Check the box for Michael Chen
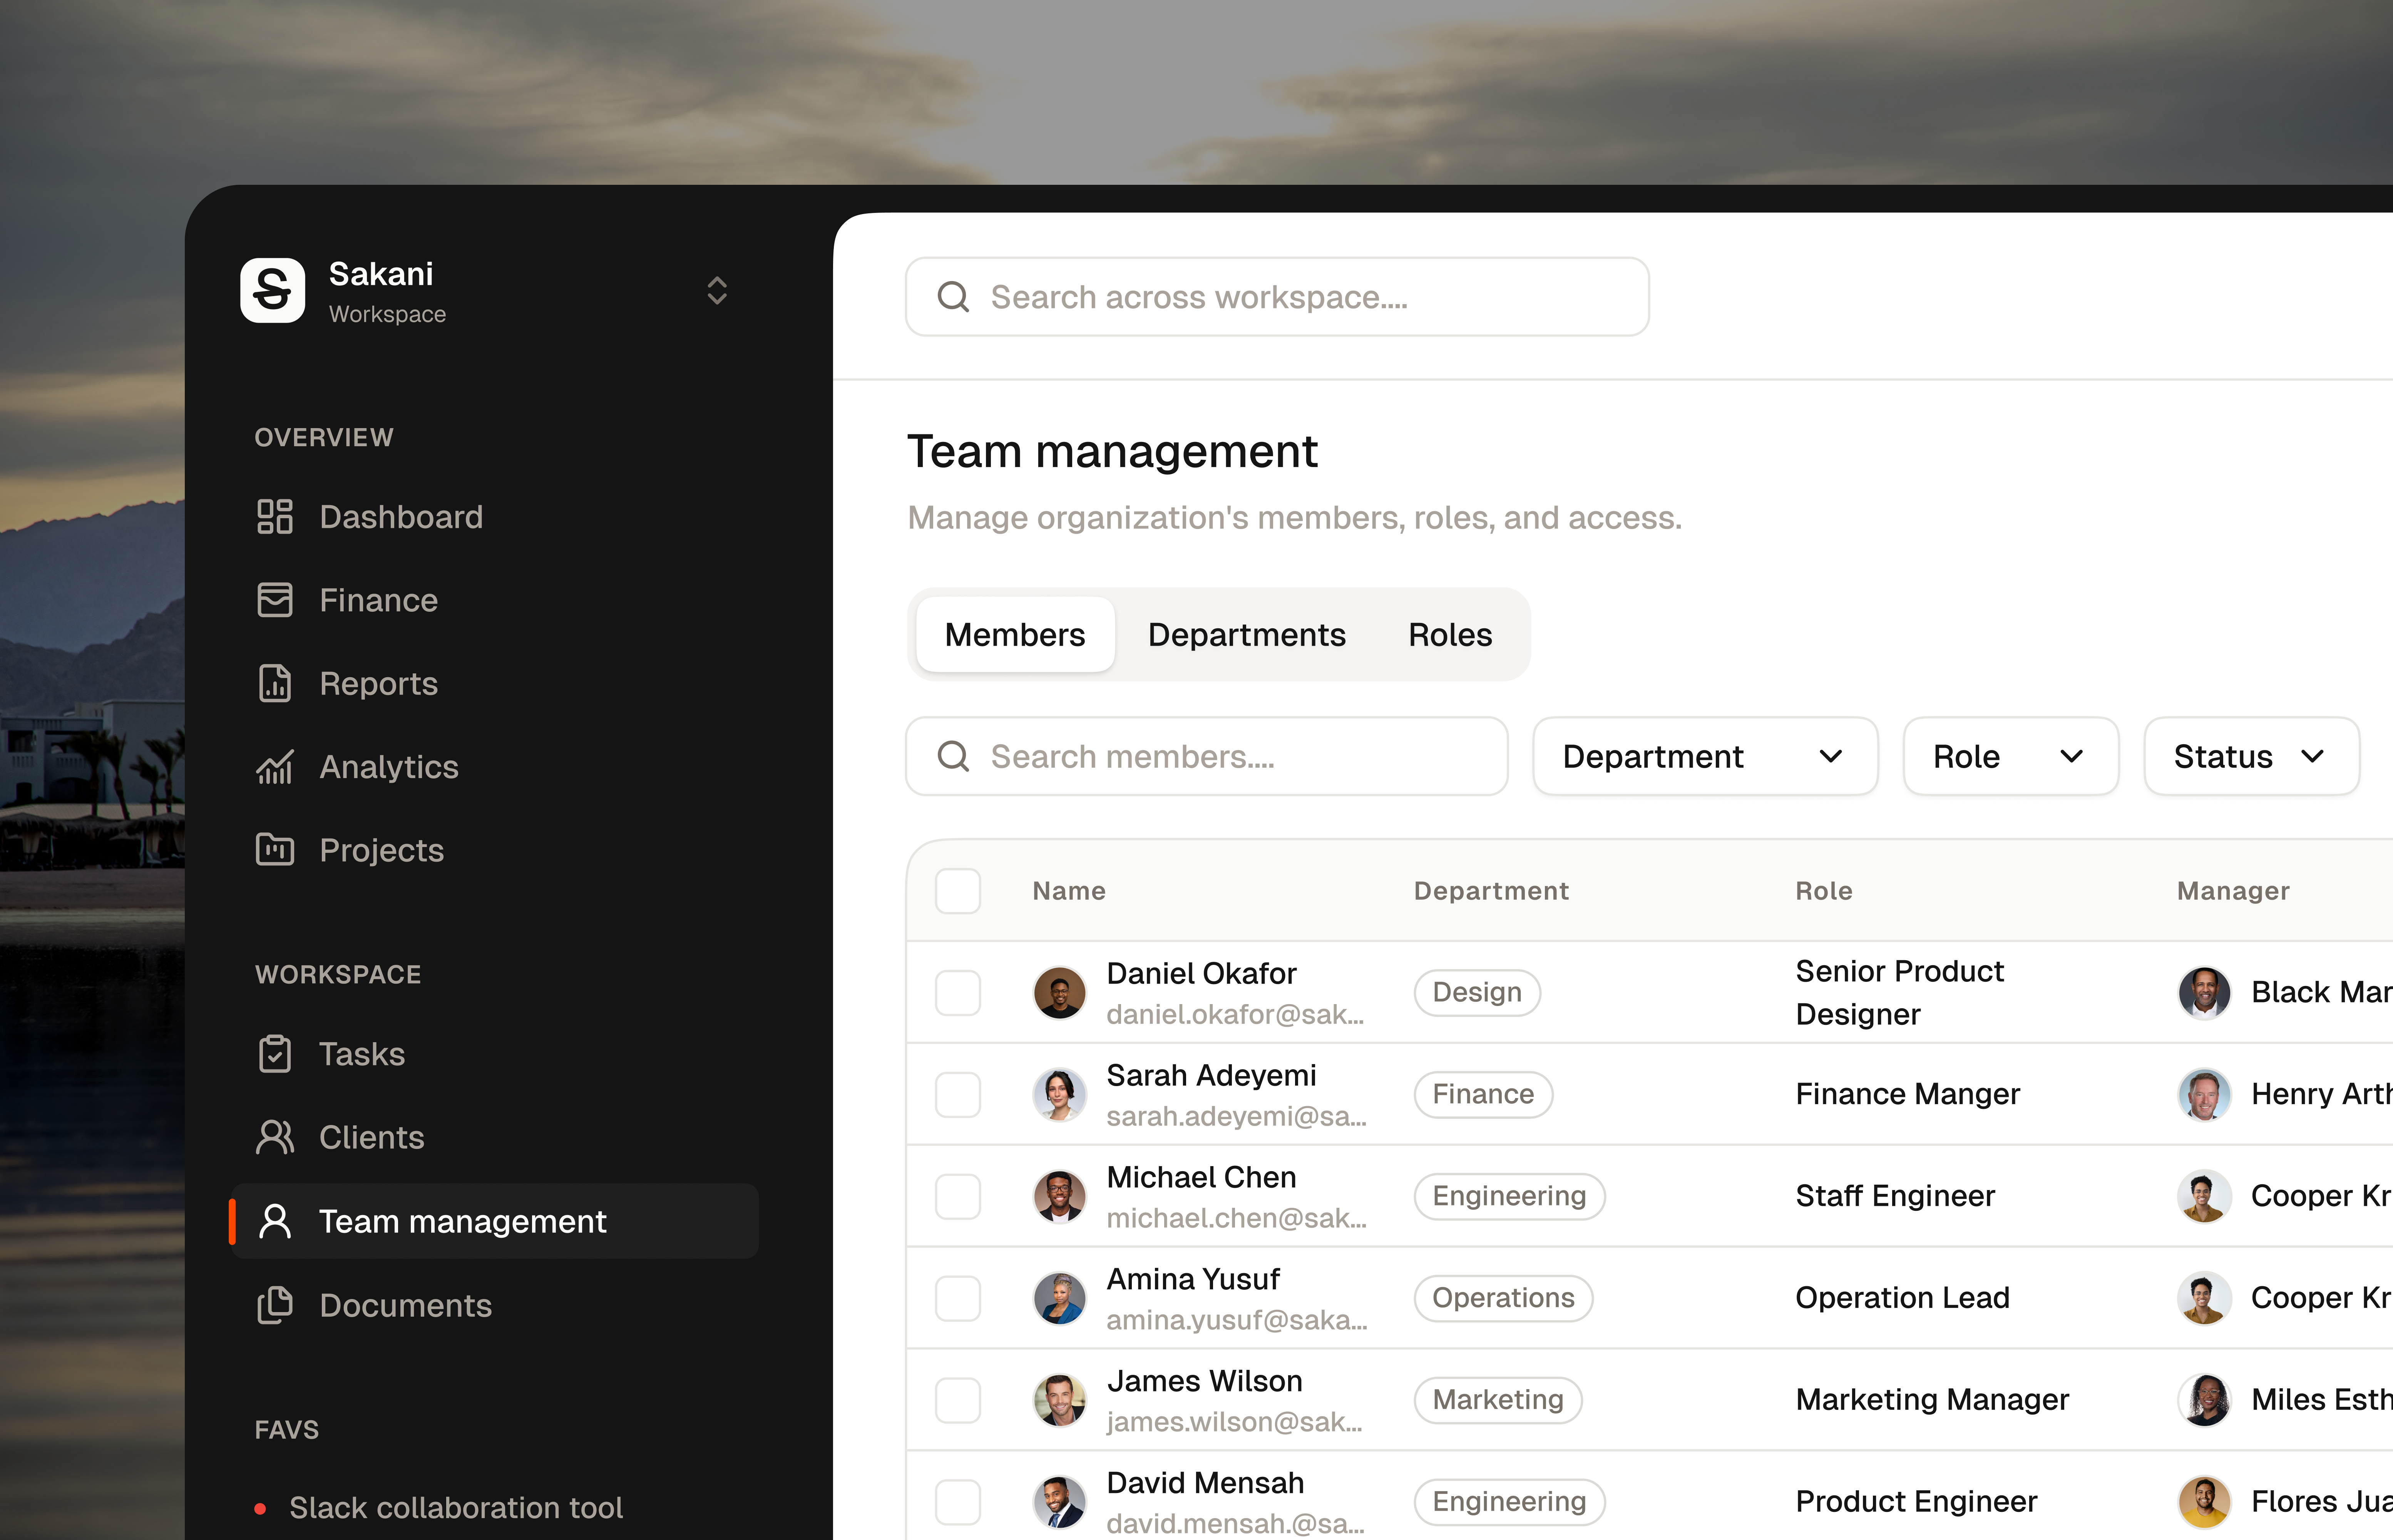This screenshot has height=1540, width=2393. [x=957, y=1196]
